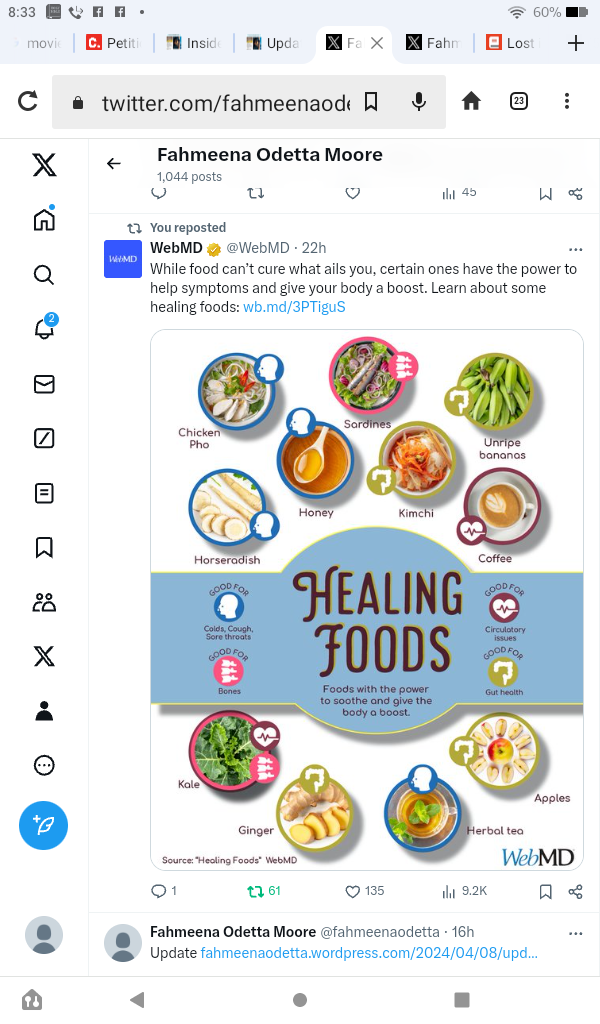Open more options on WebMD post
This screenshot has width=600, height=1024.
click(x=575, y=249)
